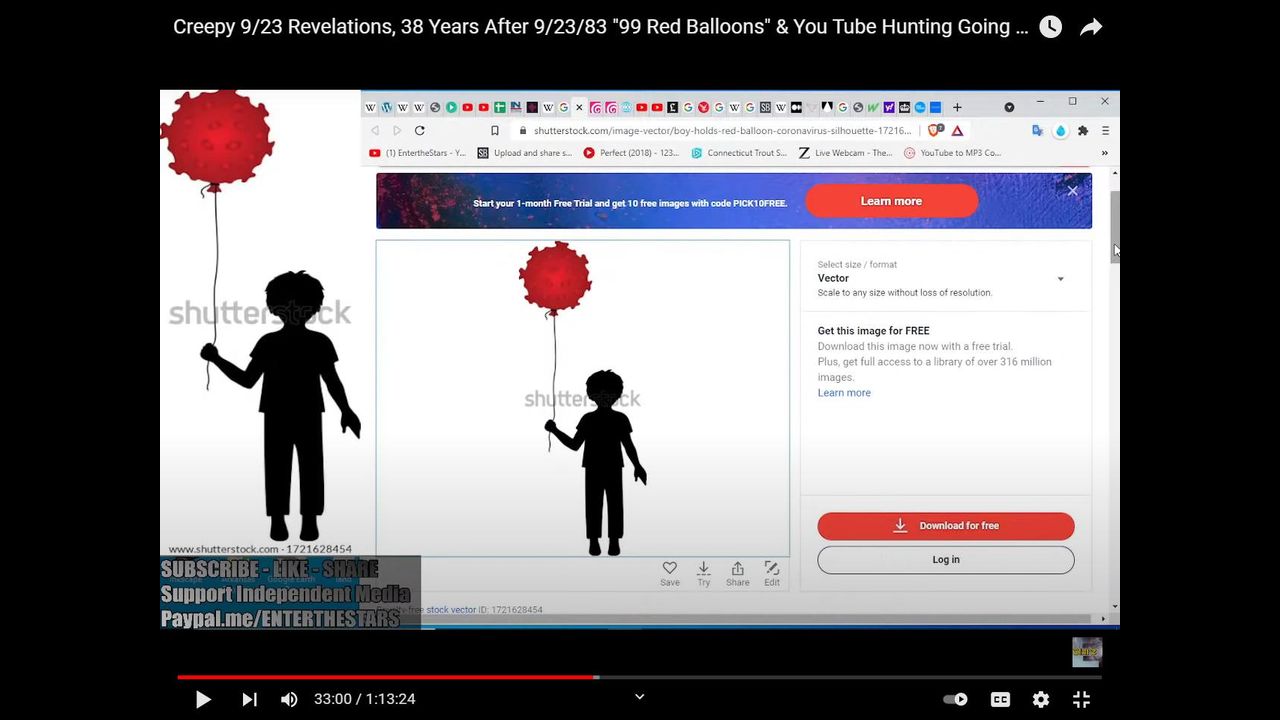Skip to the next video
This screenshot has width=1280, height=720.
(249, 700)
